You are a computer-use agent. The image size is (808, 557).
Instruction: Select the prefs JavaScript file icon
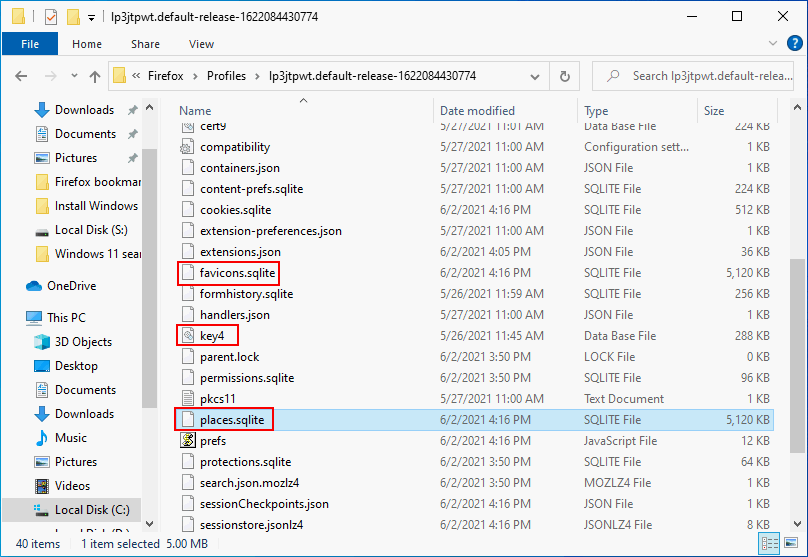pyautogui.click(x=188, y=441)
